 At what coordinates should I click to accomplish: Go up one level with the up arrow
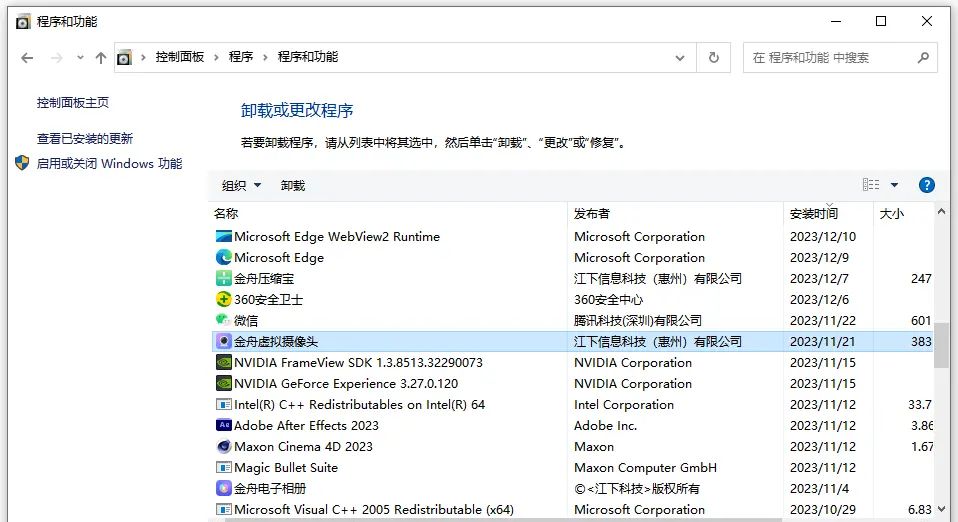point(101,58)
